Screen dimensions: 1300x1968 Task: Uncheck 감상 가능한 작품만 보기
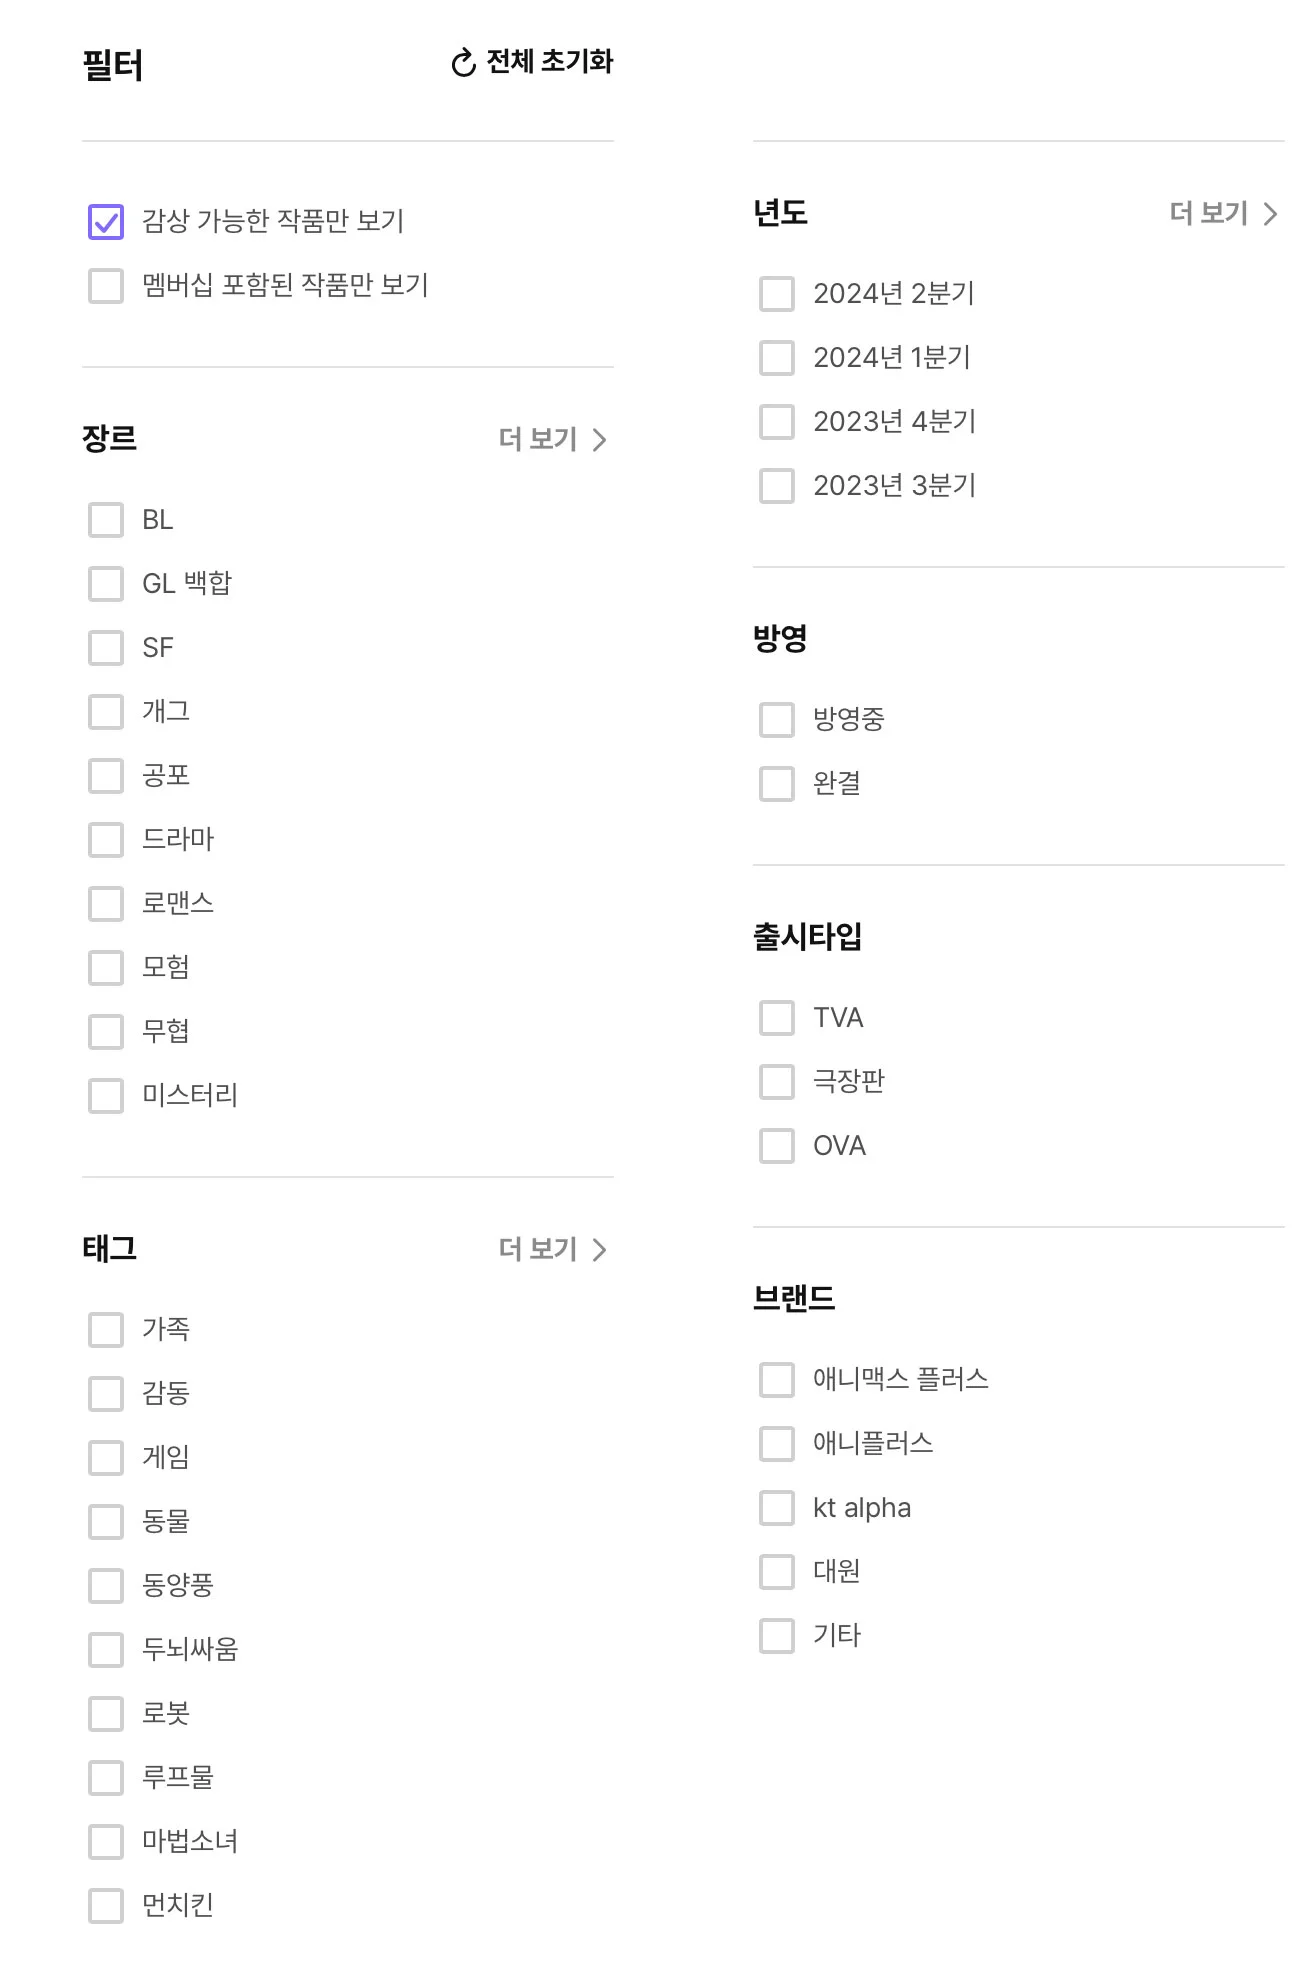pos(104,223)
